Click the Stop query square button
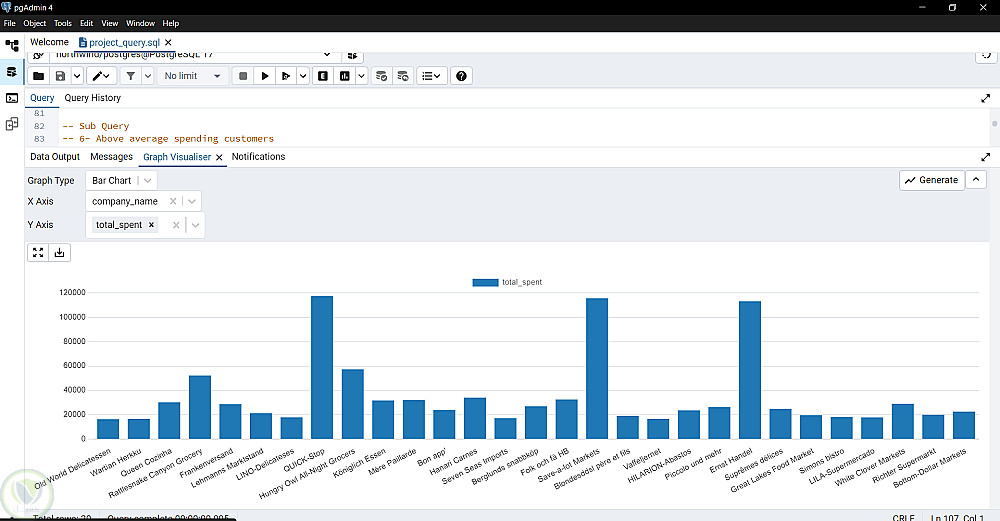This screenshot has width=1000, height=521. pyautogui.click(x=243, y=76)
